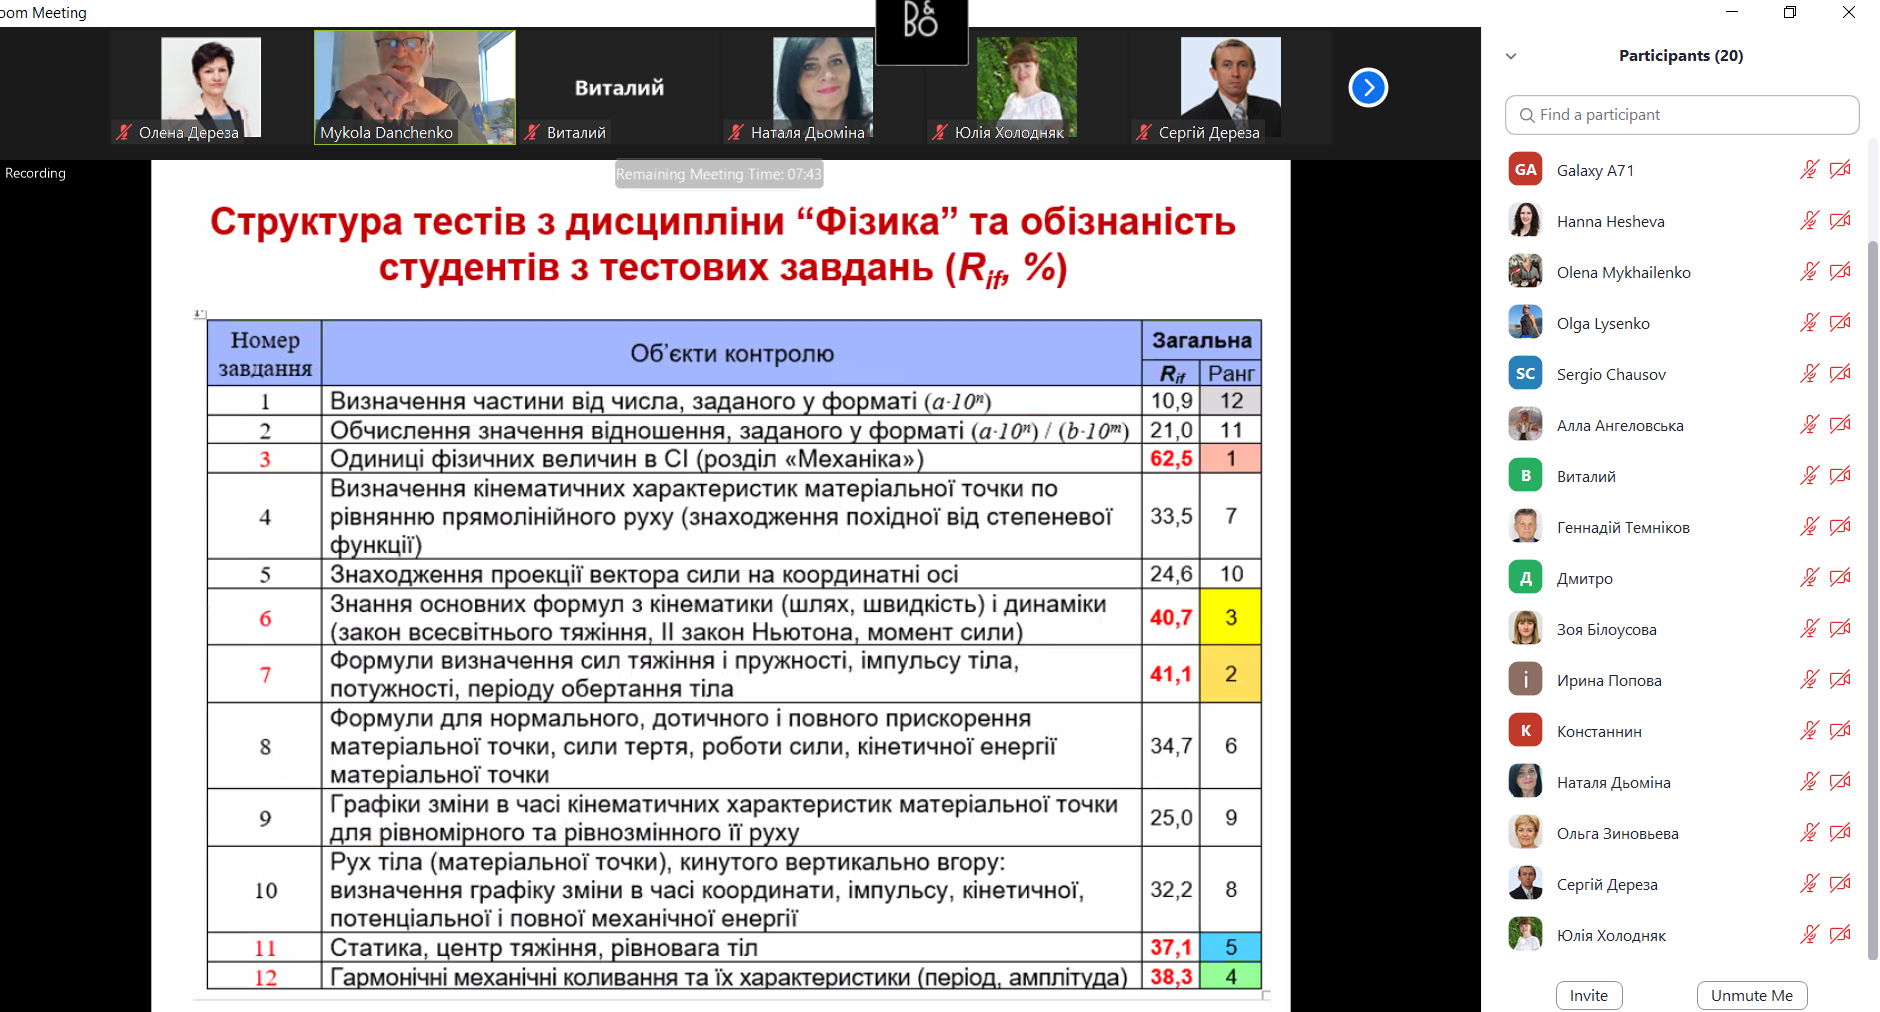This screenshot has height=1012, width=1880.
Task: Click Ирина Попова participant name
Action: click(1609, 681)
